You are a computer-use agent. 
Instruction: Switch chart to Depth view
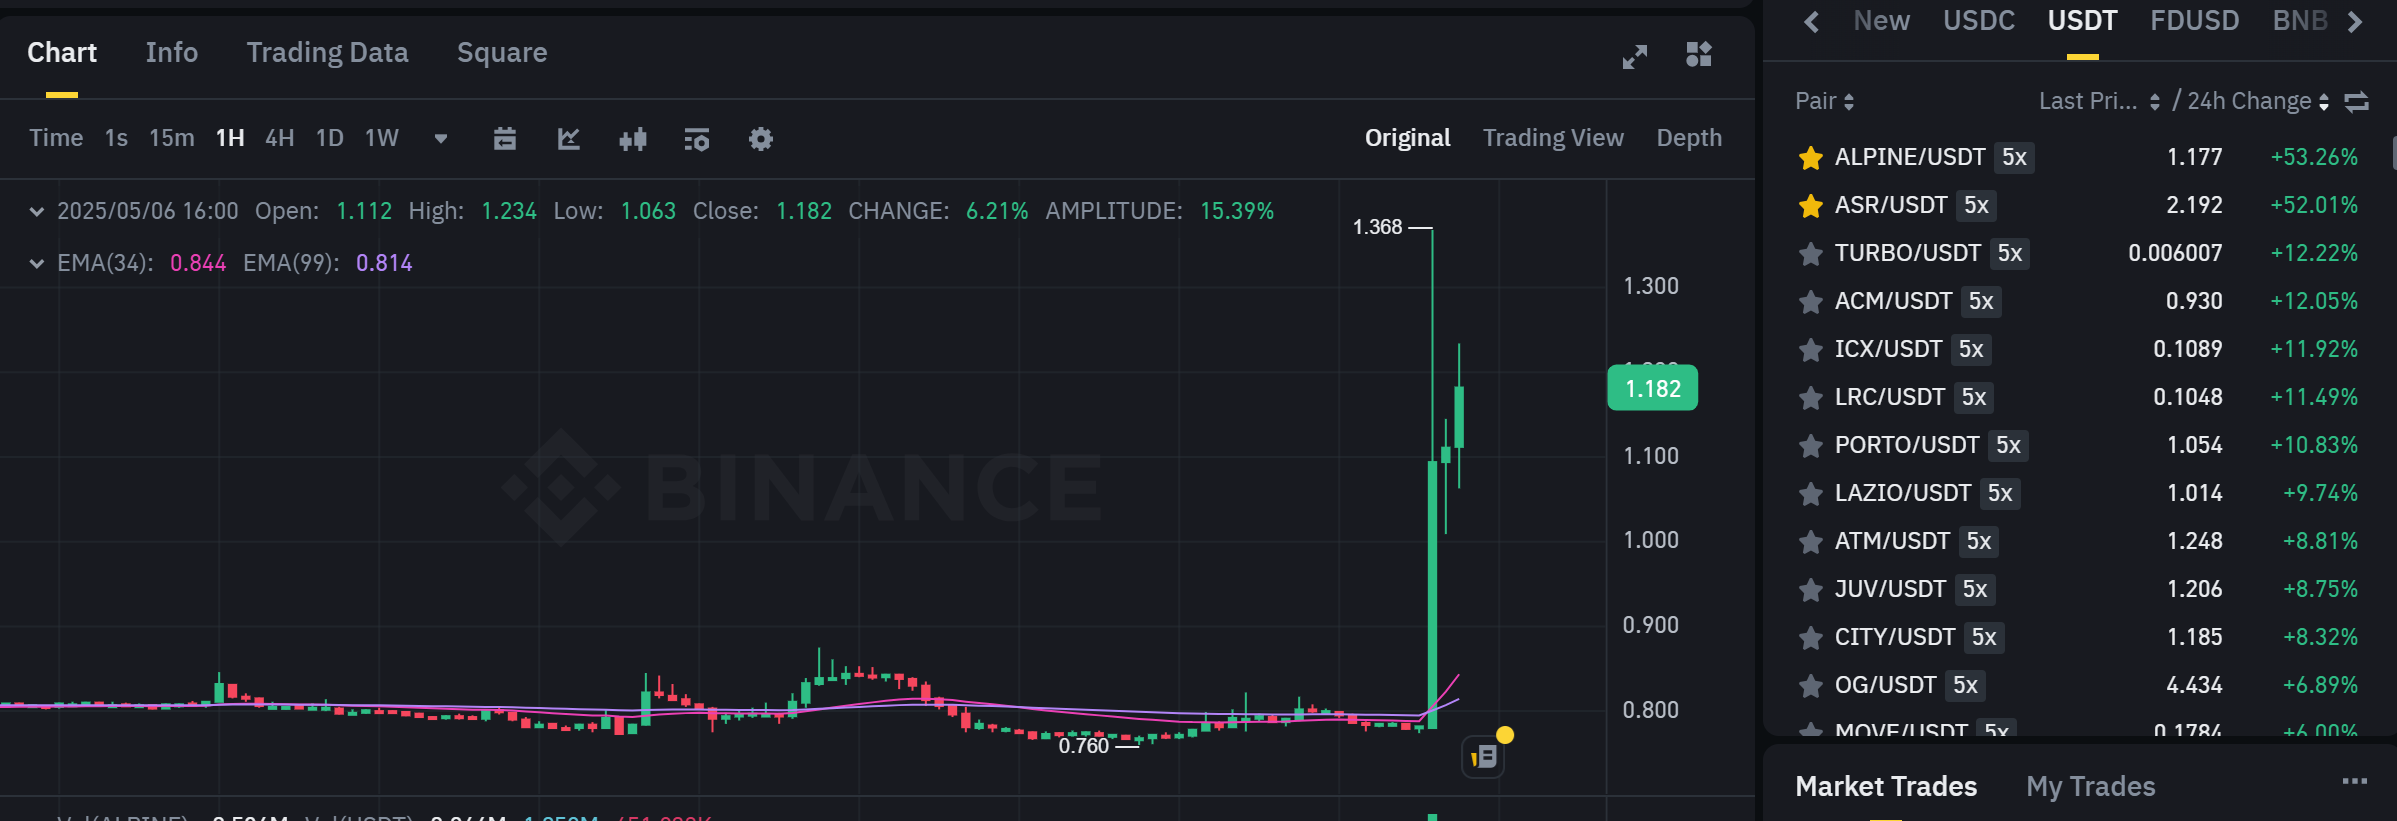pyautogui.click(x=1689, y=138)
